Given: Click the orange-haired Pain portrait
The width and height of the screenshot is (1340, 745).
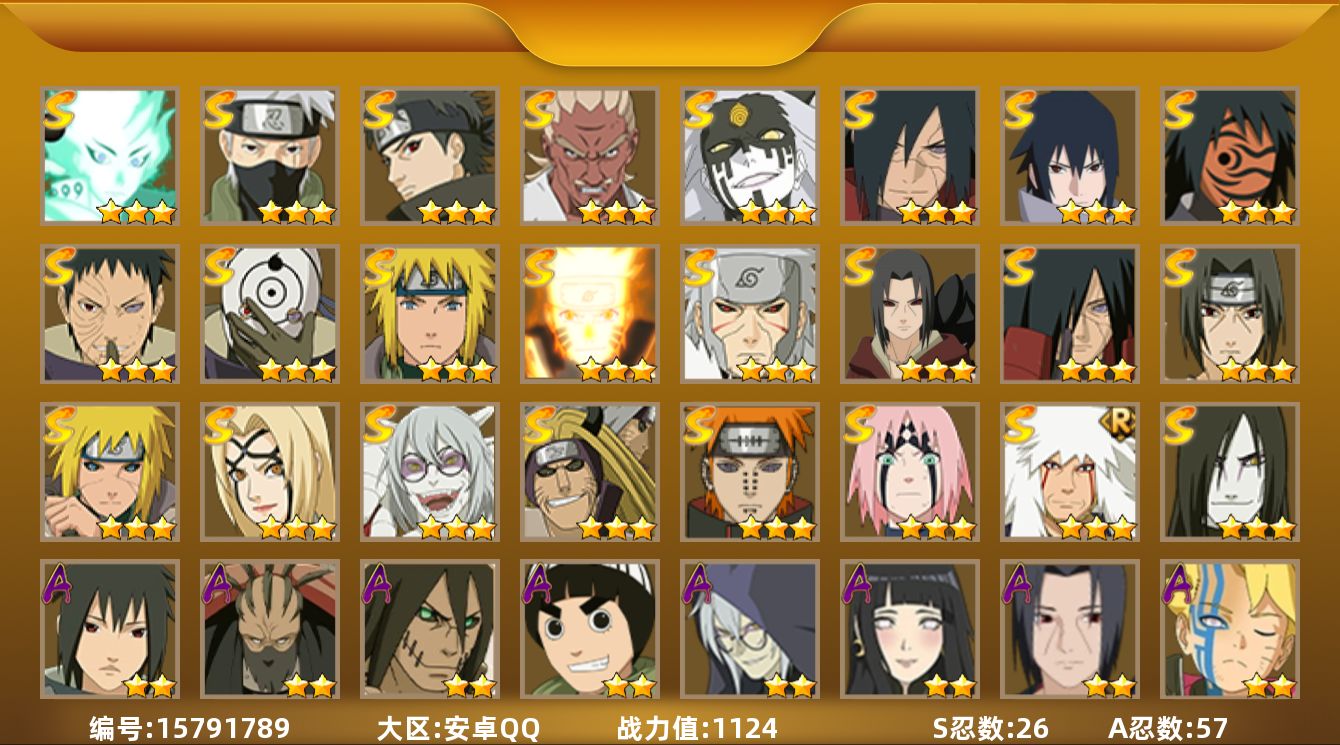Looking at the screenshot, I should tap(750, 472).
